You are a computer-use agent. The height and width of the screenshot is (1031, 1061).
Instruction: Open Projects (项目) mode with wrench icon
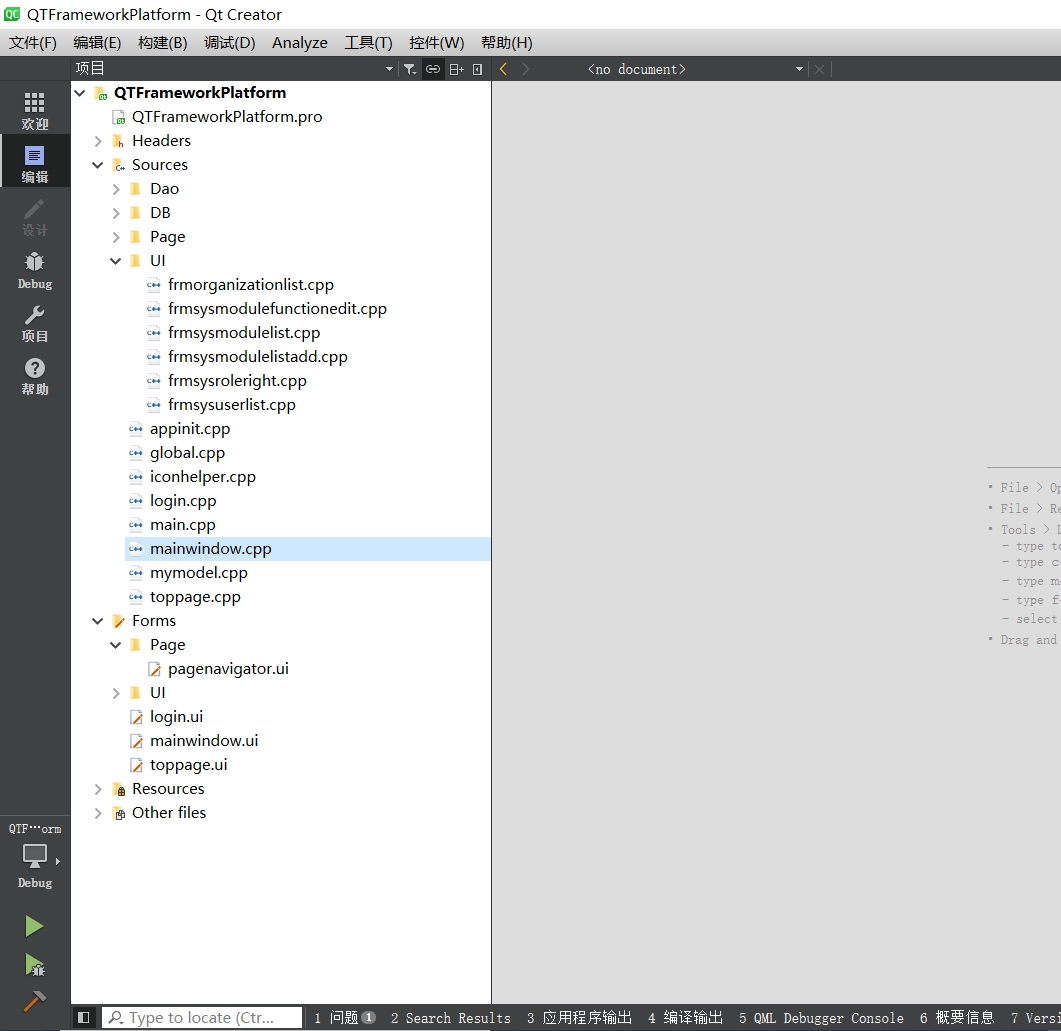click(35, 323)
